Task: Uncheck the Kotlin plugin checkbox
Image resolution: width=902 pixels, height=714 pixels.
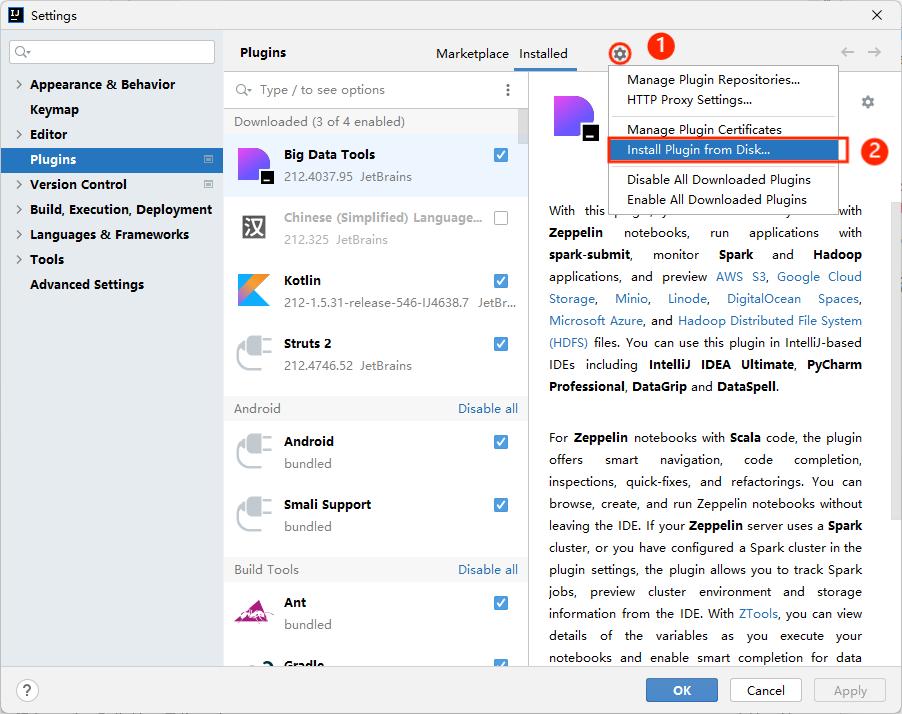Action: click(501, 281)
